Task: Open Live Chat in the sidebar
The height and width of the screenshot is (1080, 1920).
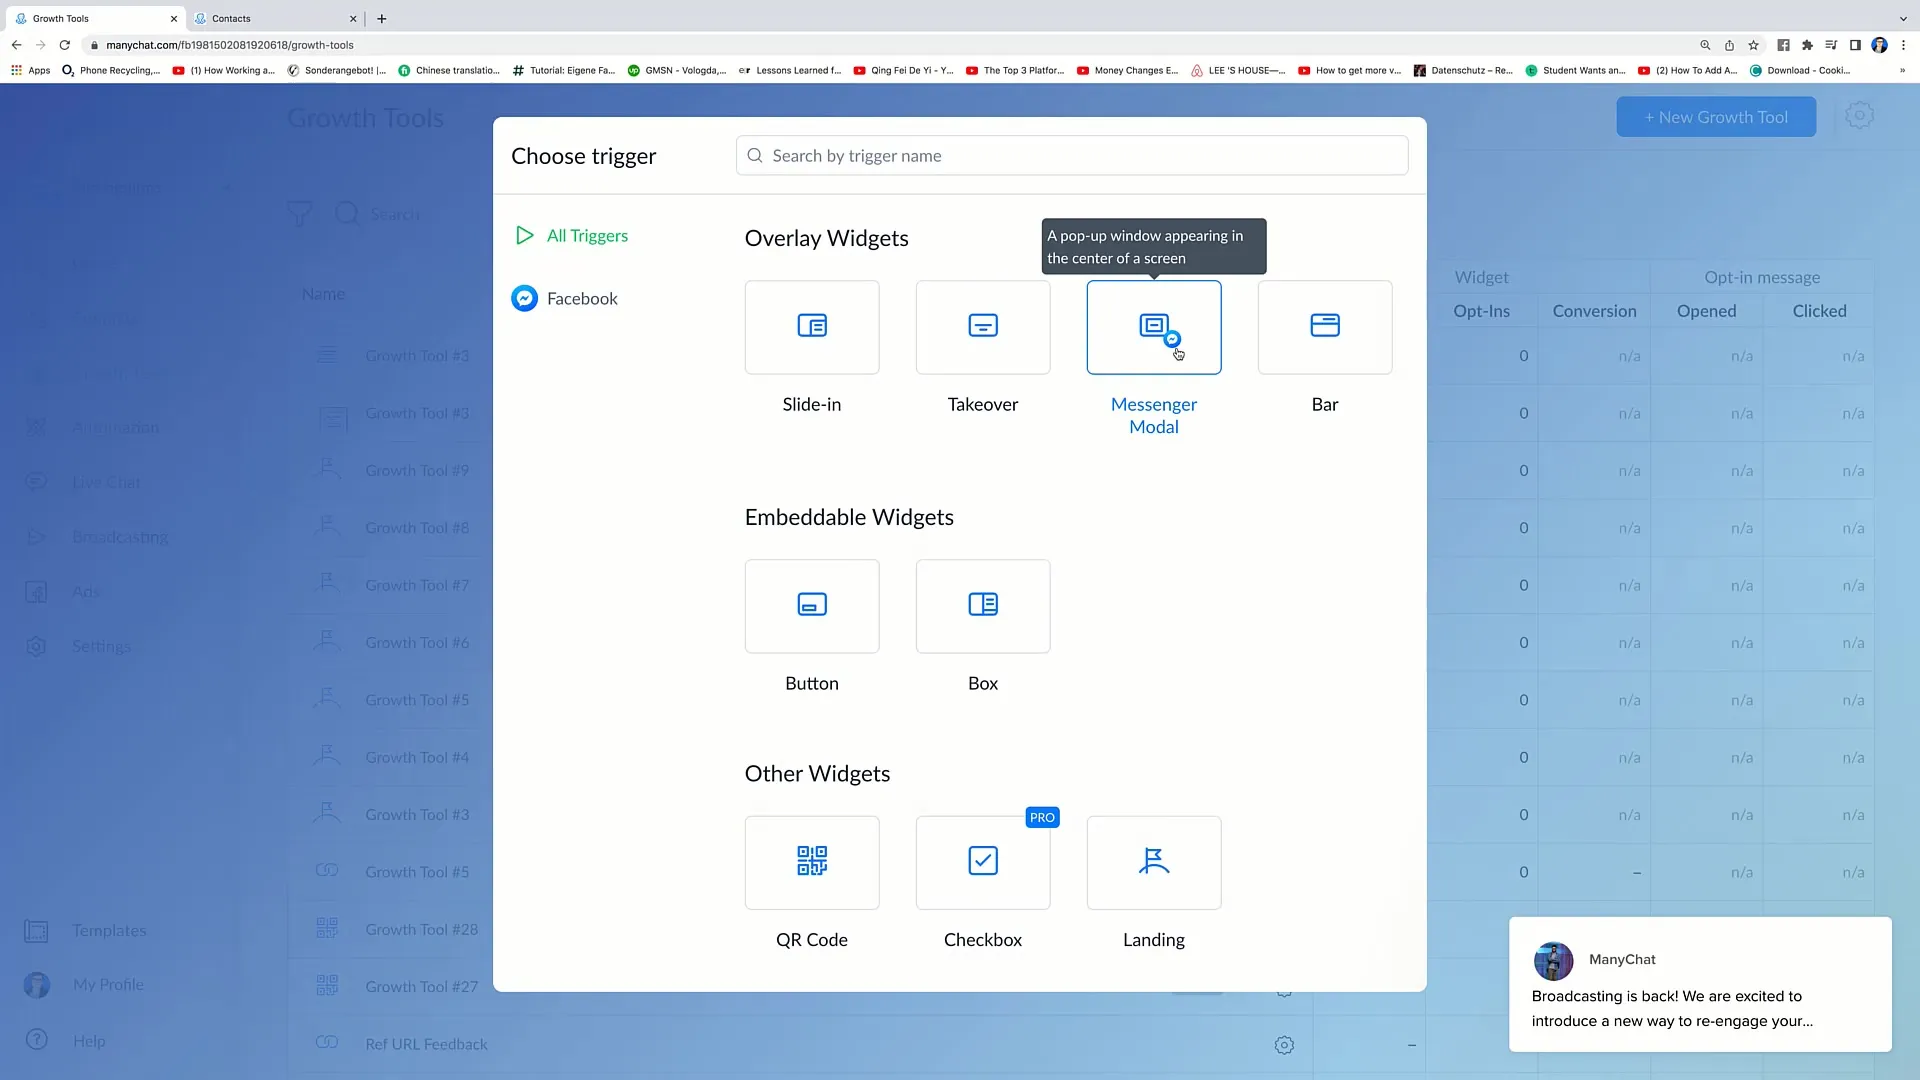Action: pos(83,483)
